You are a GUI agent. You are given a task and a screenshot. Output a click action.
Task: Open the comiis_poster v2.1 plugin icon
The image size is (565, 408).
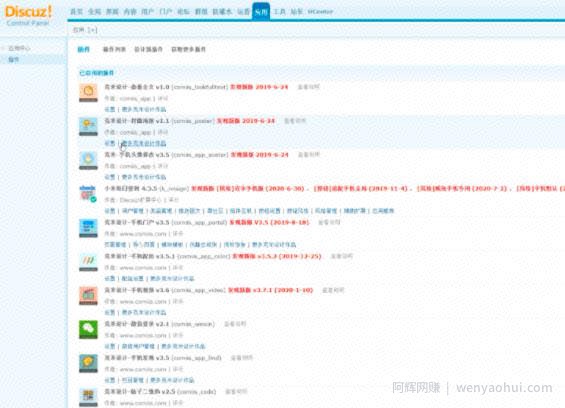pyautogui.click(x=88, y=126)
